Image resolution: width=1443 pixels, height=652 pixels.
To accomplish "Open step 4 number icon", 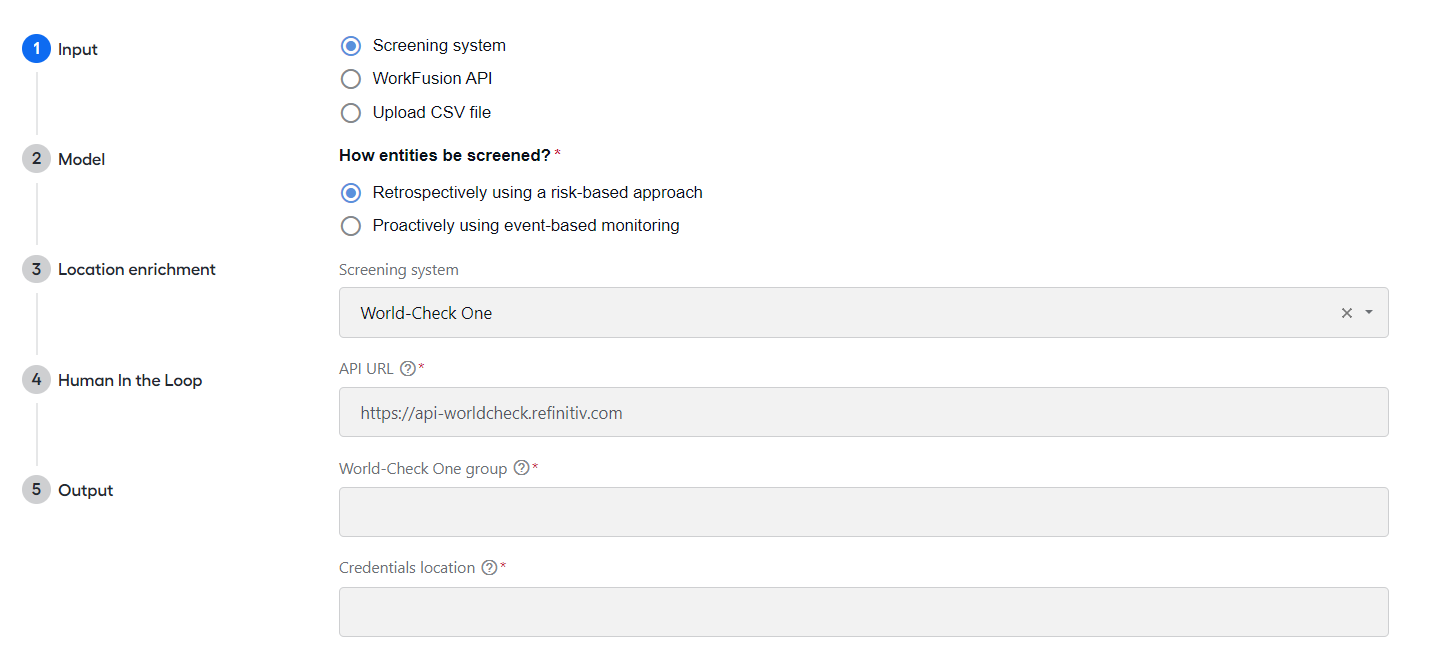I will tap(36, 380).
